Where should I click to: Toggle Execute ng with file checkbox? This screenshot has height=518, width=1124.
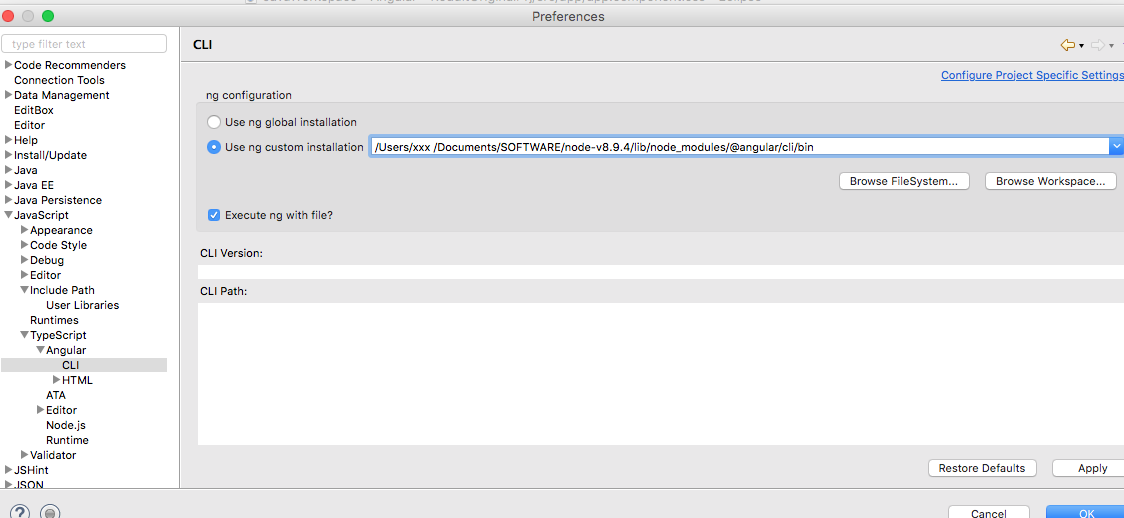[x=214, y=215]
